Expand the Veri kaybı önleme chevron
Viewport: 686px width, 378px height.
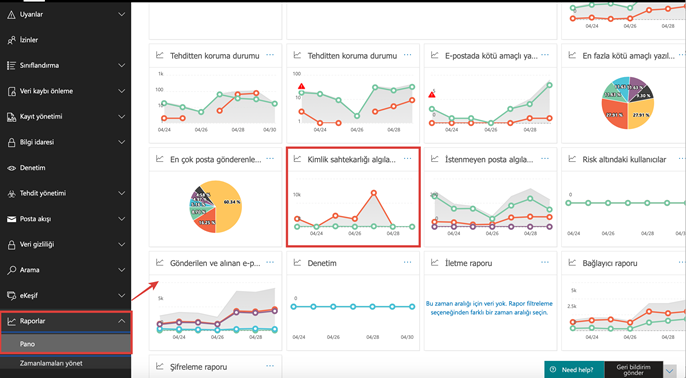click(x=122, y=91)
